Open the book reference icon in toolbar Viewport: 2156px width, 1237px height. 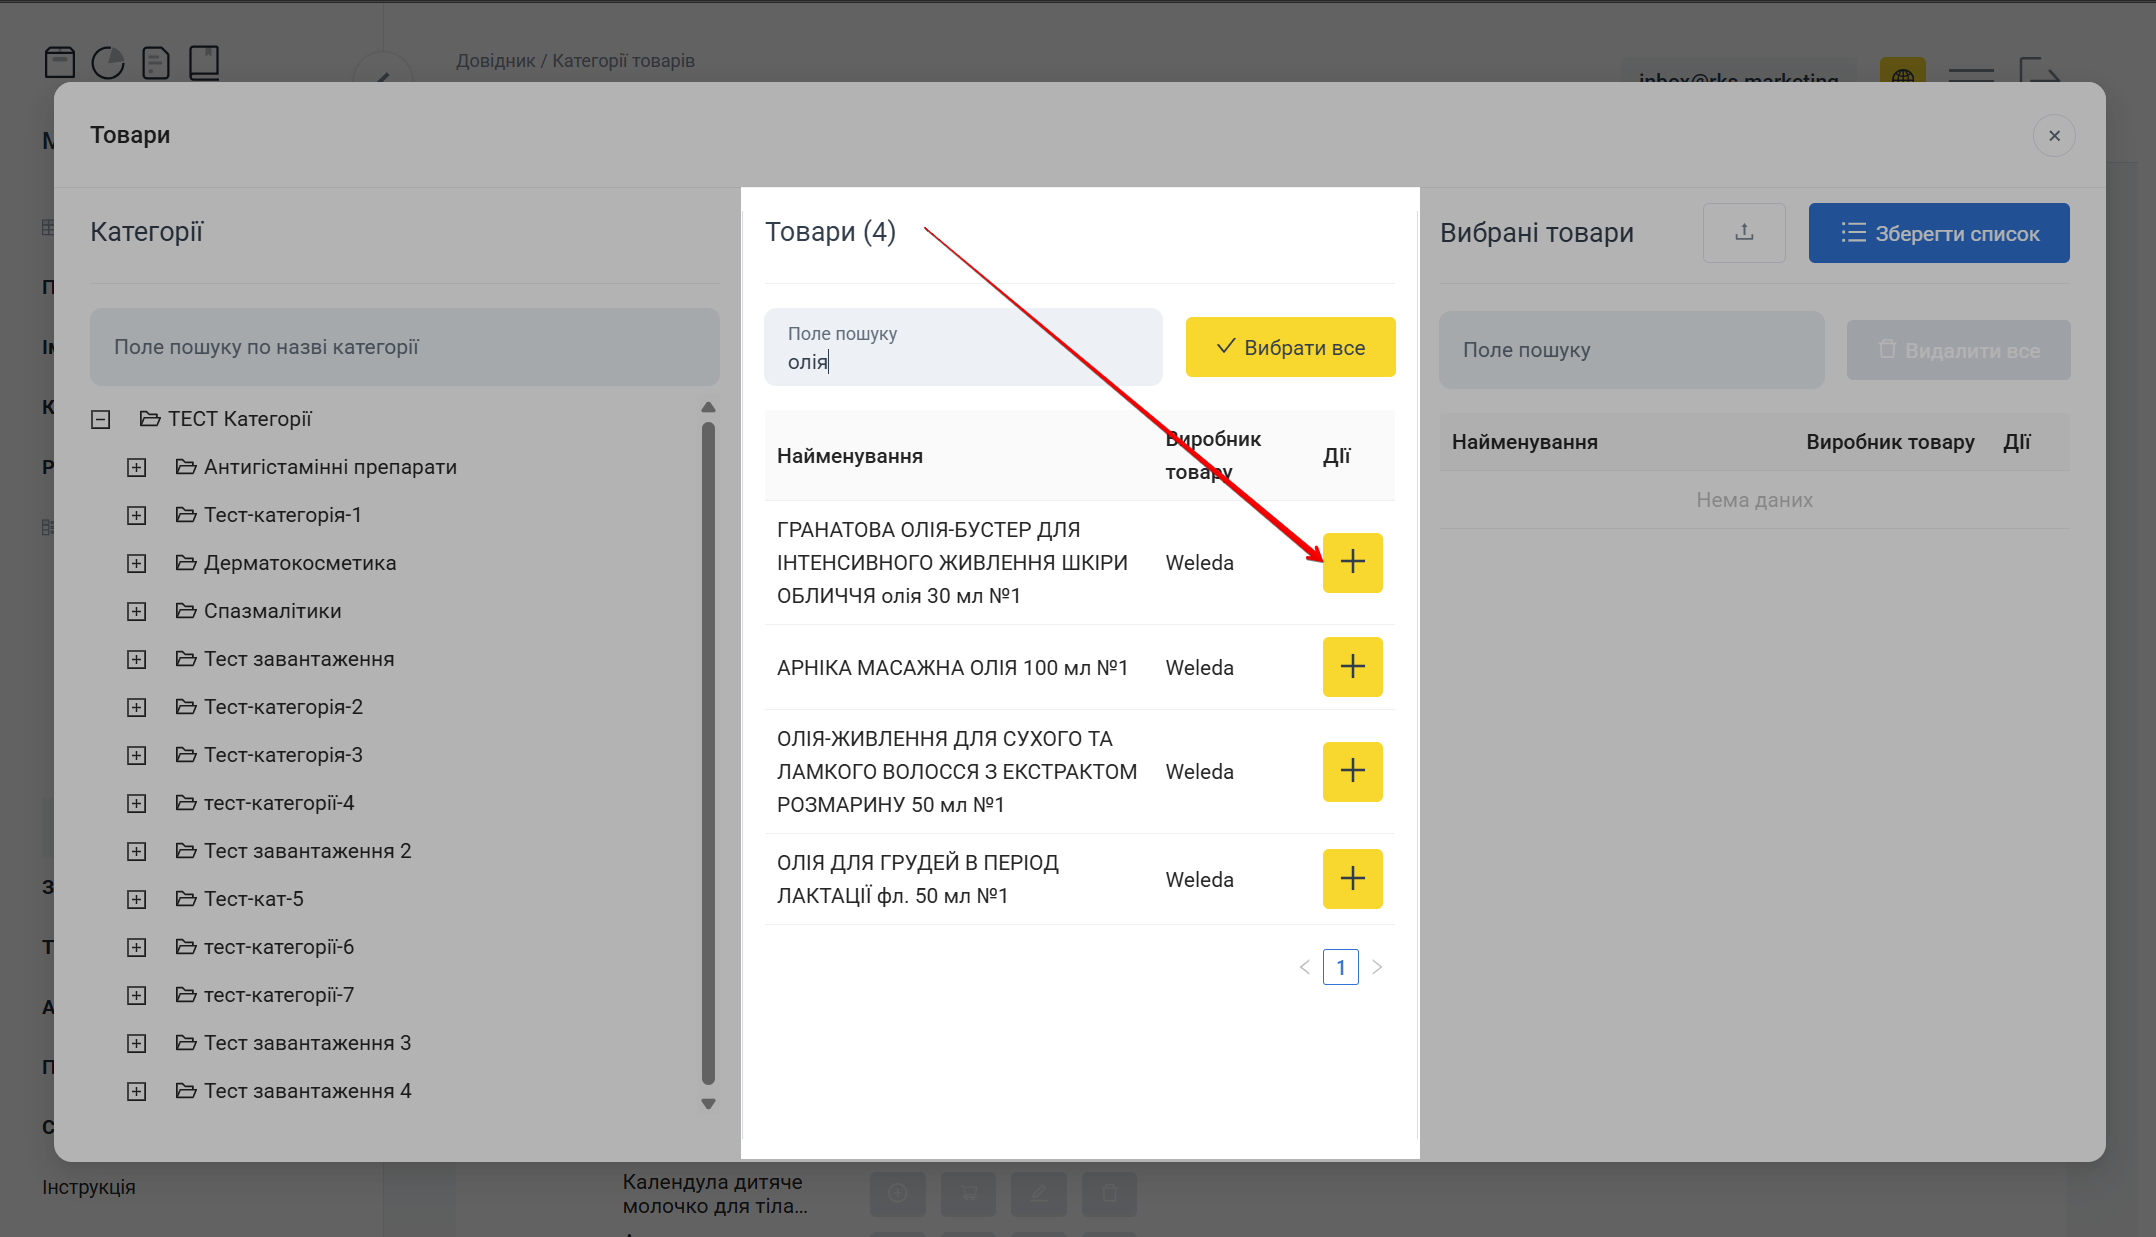[204, 62]
